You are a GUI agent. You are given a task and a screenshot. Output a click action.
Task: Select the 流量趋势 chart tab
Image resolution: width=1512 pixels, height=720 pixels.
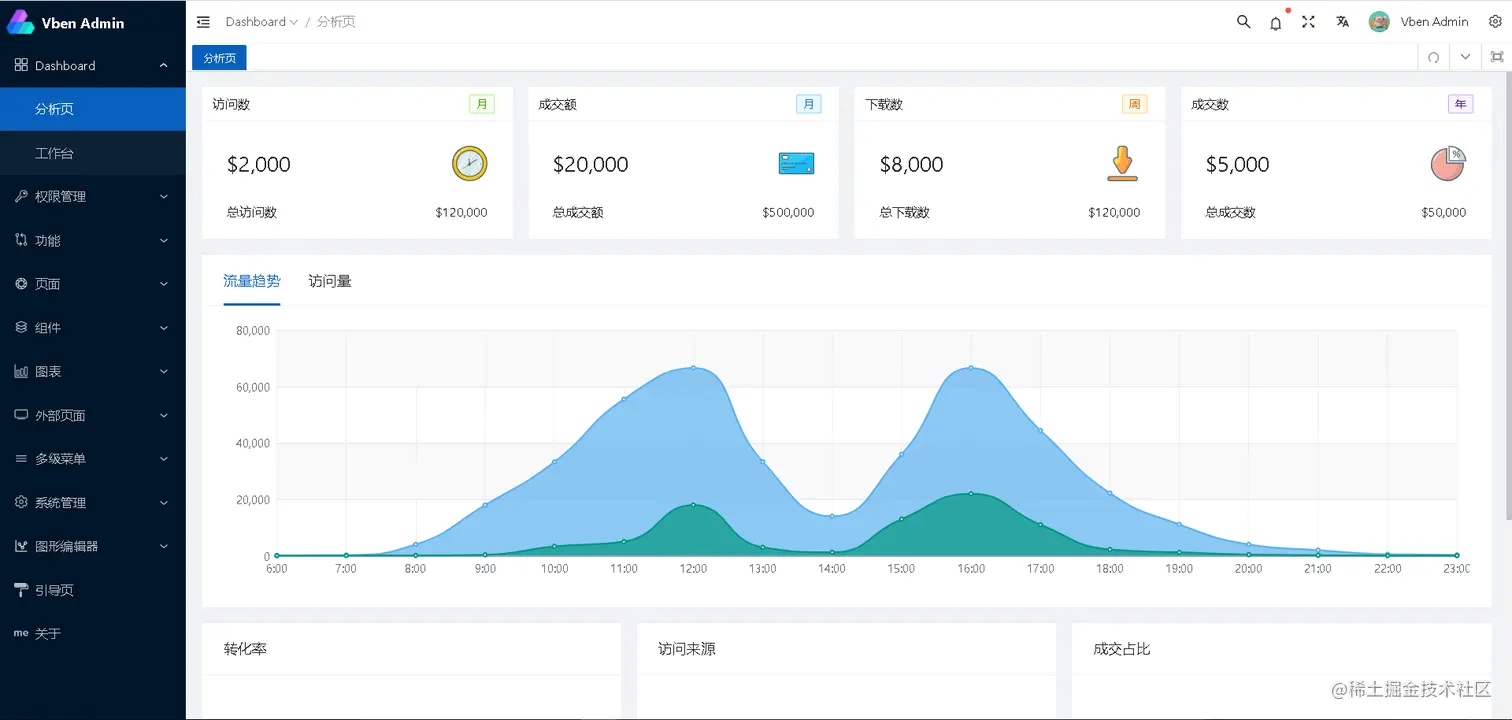point(252,281)
